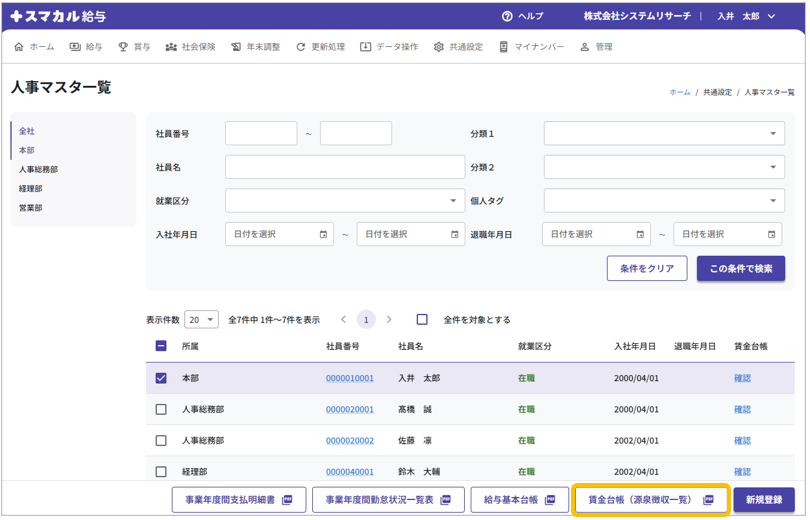Click the この条件で検索 button

tap(740, 269)
